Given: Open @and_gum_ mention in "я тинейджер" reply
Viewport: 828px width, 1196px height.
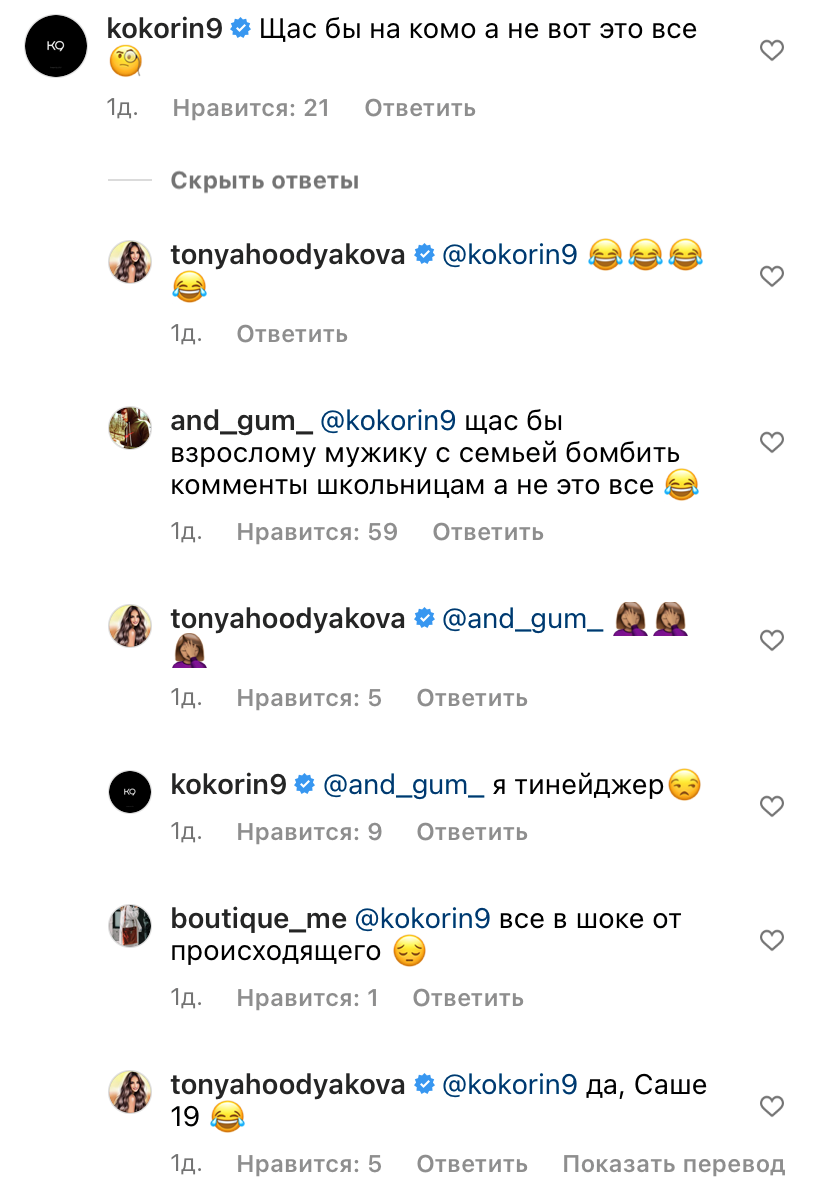Looking at the screenshot, I should coord(403,786).
